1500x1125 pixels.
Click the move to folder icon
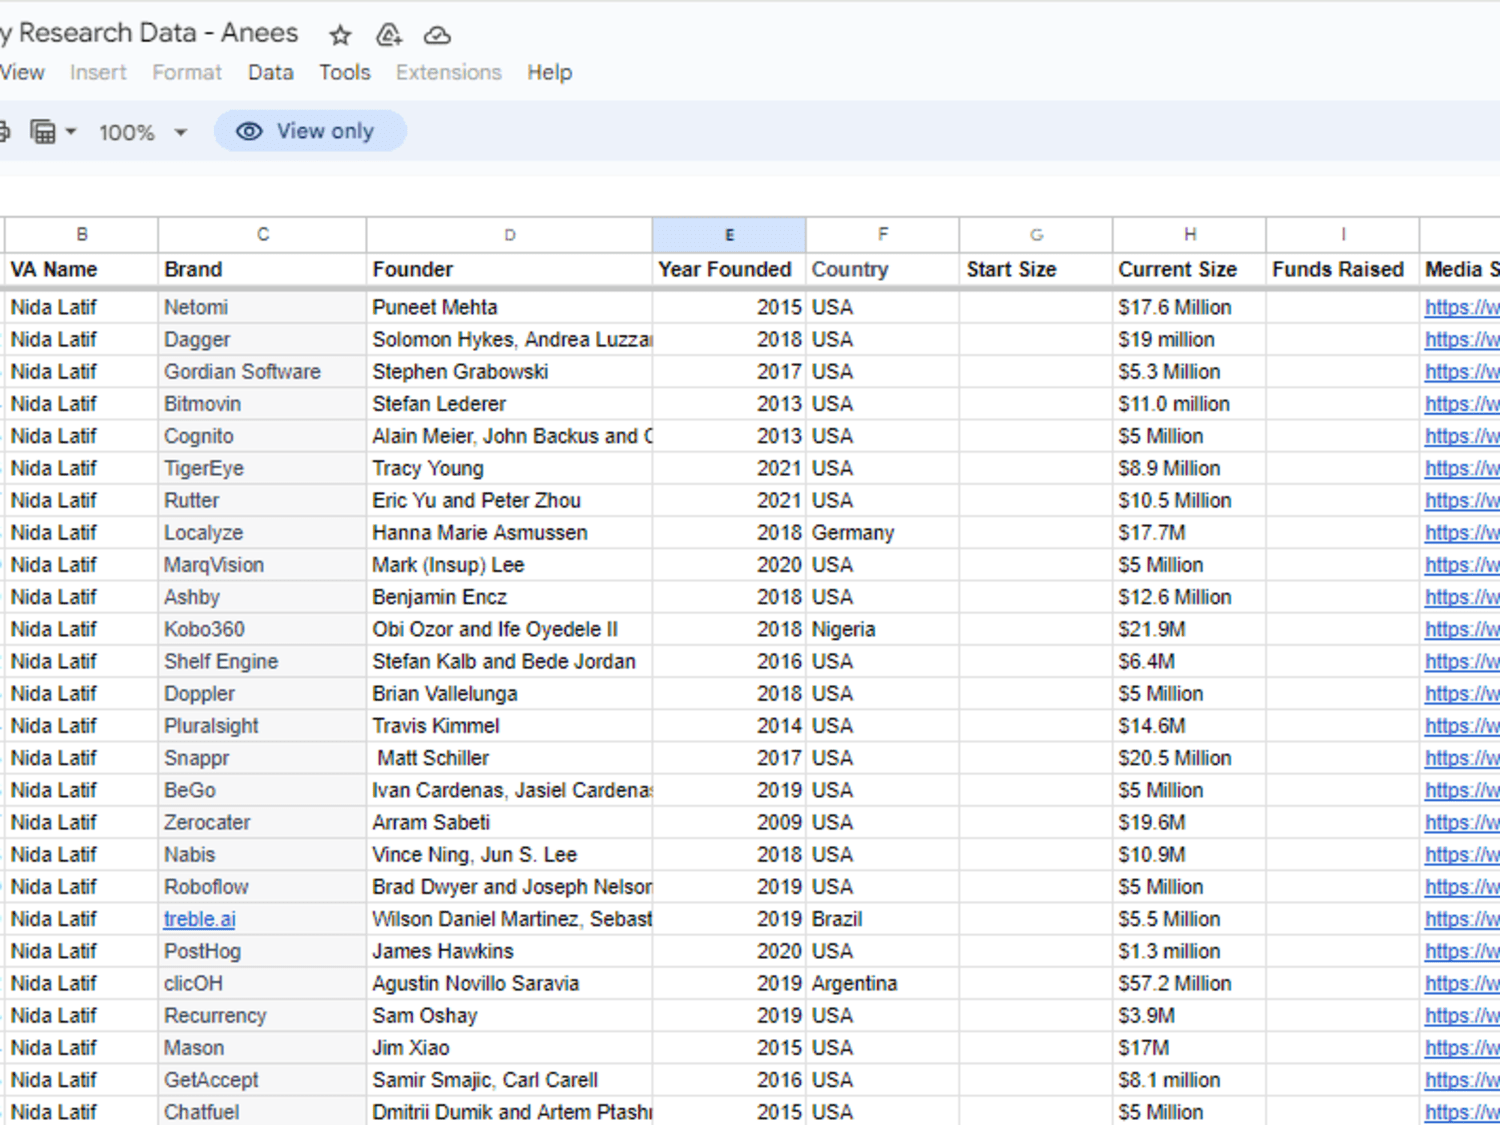388,35
